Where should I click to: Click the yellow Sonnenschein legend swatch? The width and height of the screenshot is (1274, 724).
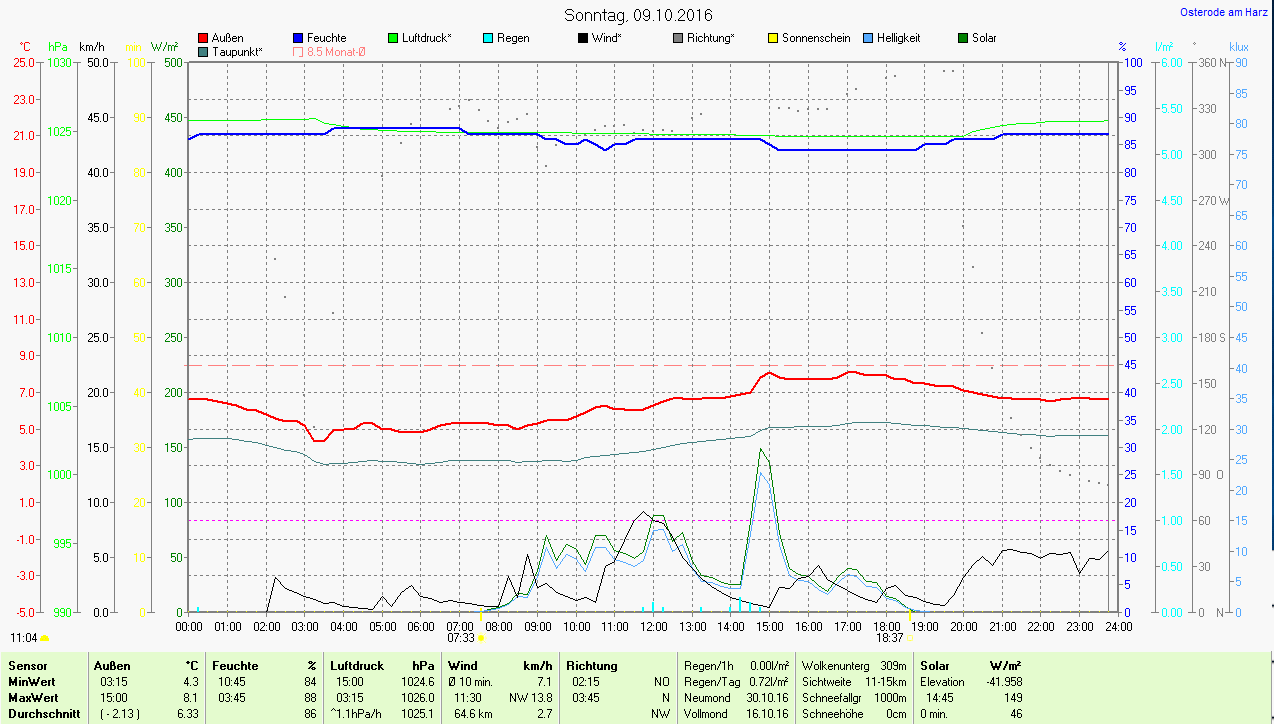click(773, 38)
